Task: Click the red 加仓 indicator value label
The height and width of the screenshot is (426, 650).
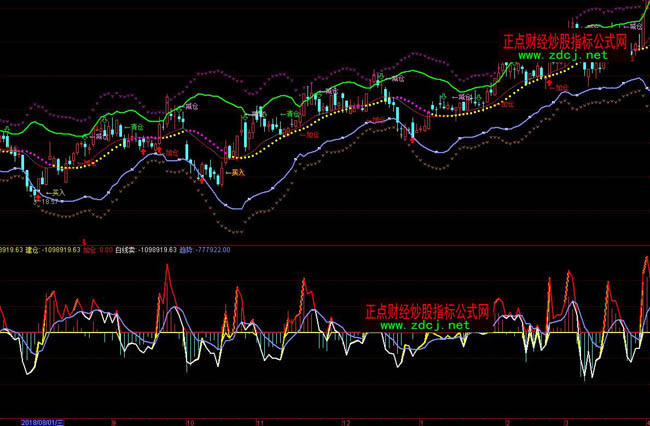Action: click(90, 249)
